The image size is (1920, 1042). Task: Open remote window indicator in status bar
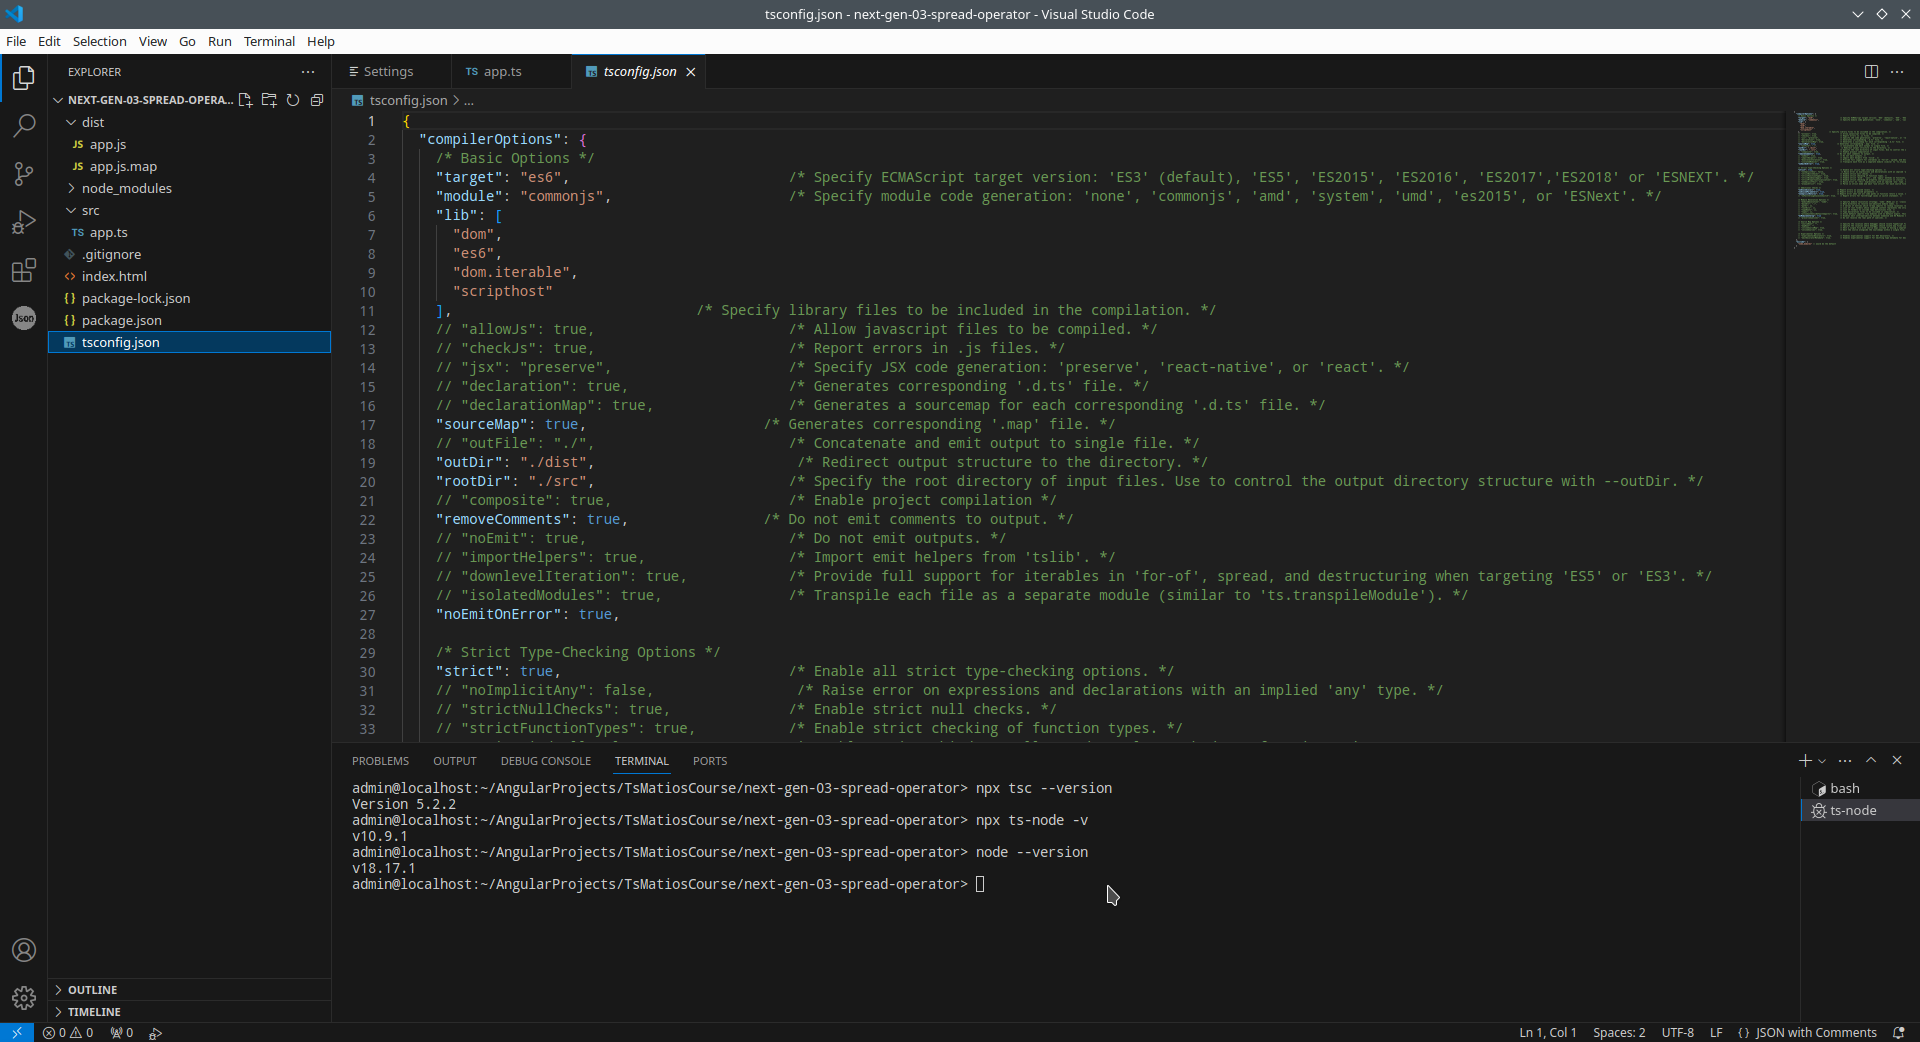click(17, 1033)
